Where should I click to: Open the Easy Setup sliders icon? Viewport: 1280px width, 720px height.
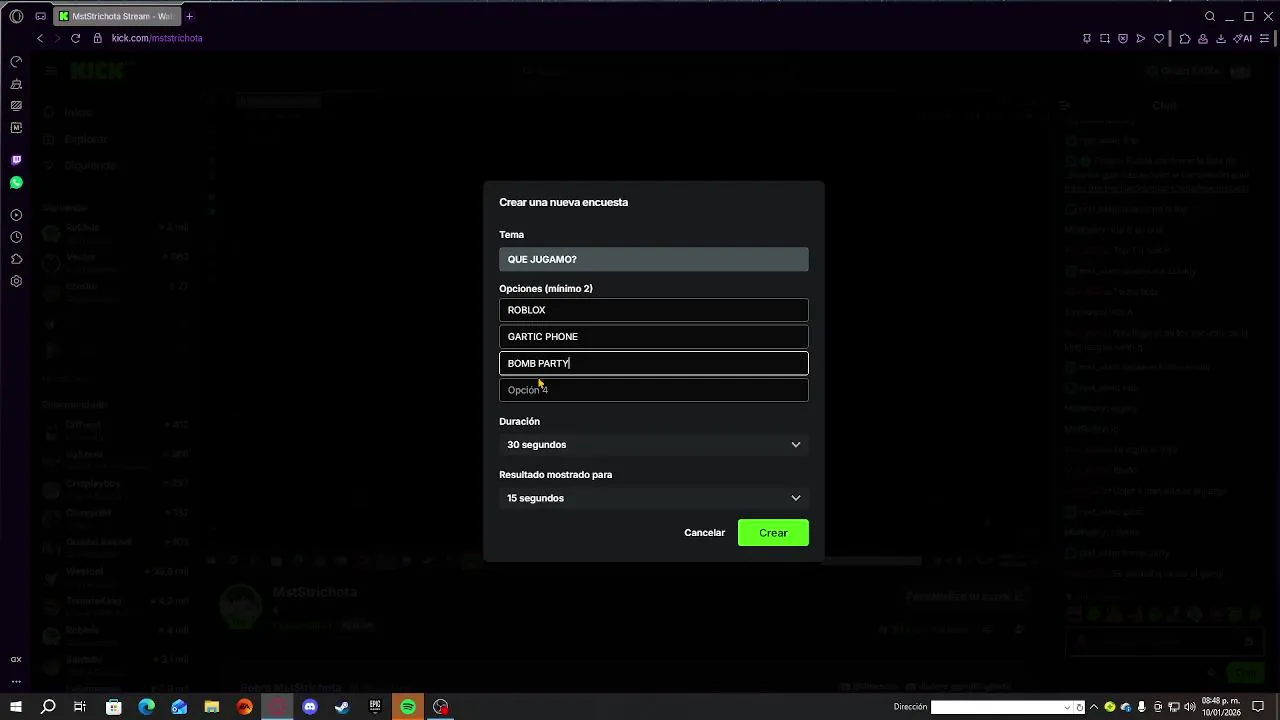(1265, 38)
